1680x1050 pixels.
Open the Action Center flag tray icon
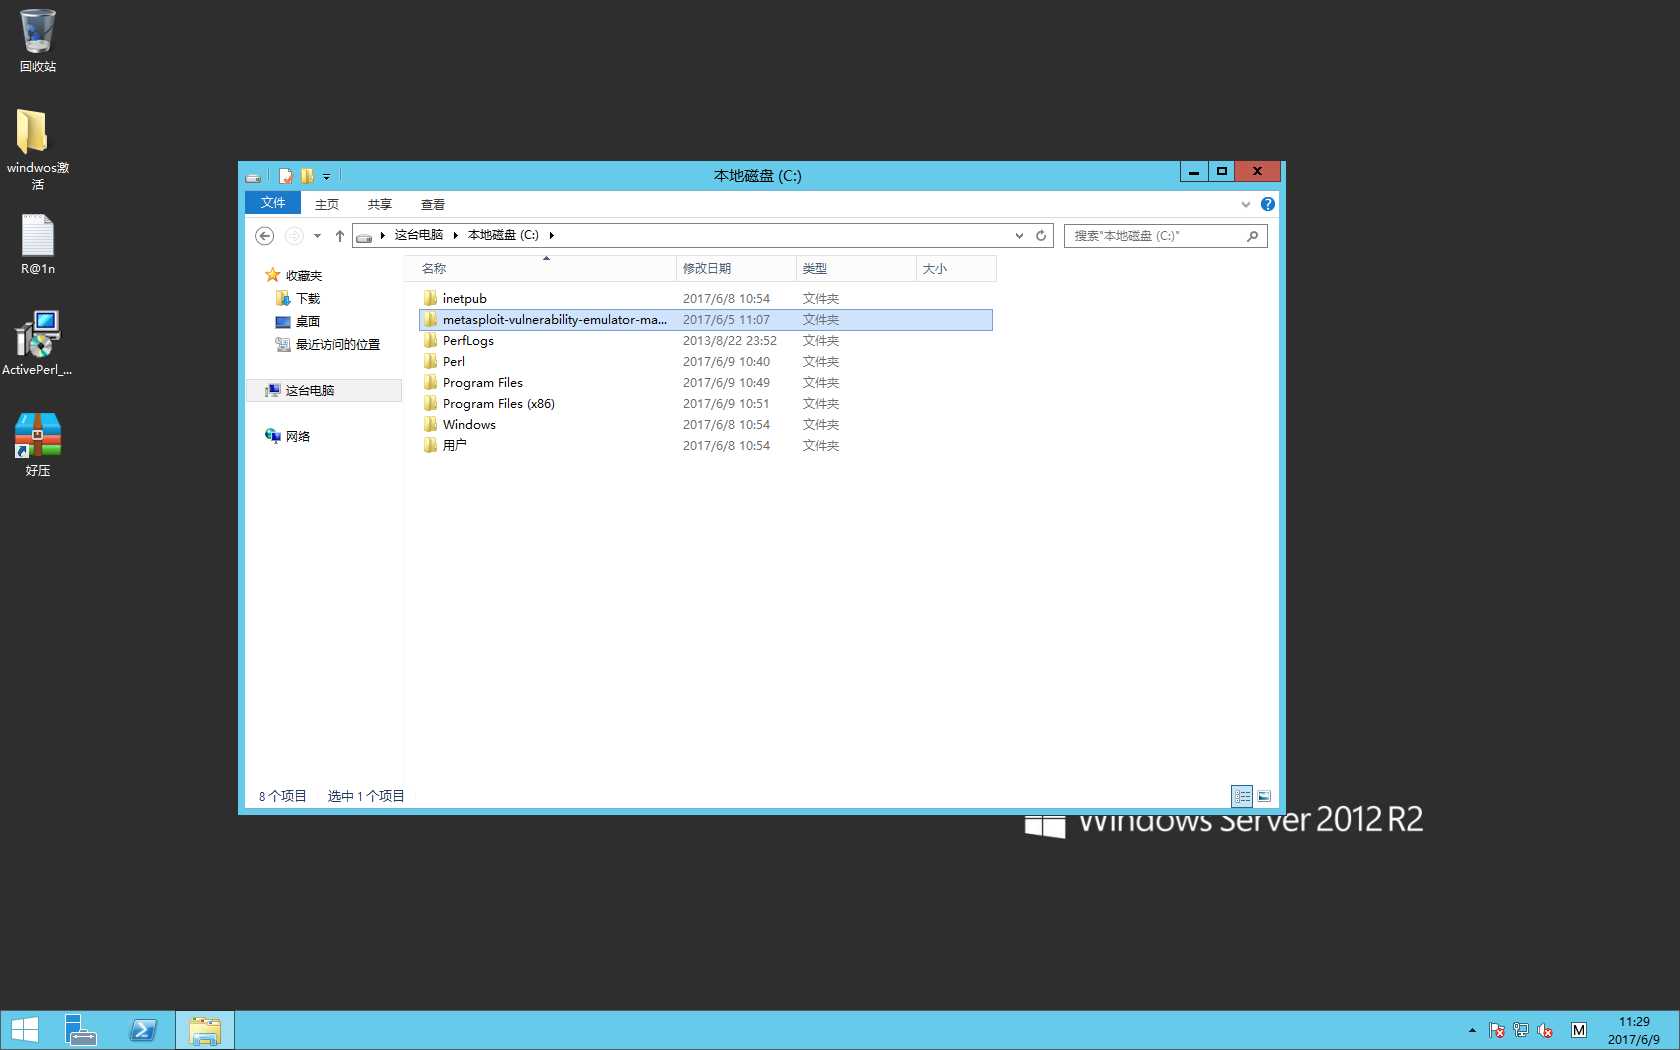point(1497,1030)
